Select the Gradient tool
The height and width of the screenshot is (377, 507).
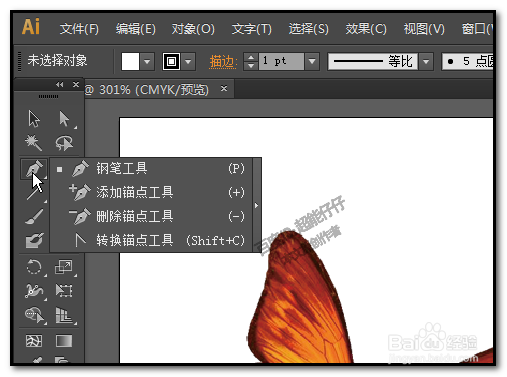64,341
